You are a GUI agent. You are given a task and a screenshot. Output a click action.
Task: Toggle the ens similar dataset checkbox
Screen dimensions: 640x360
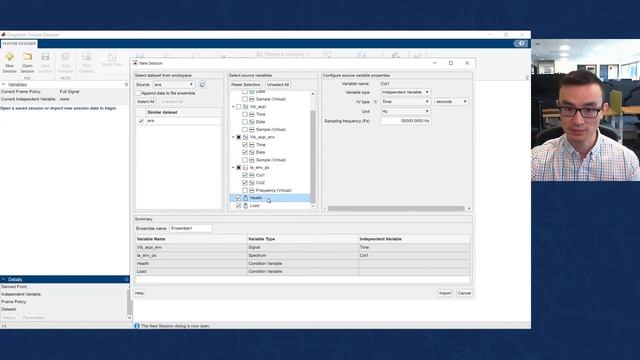[x=141, y=121]
